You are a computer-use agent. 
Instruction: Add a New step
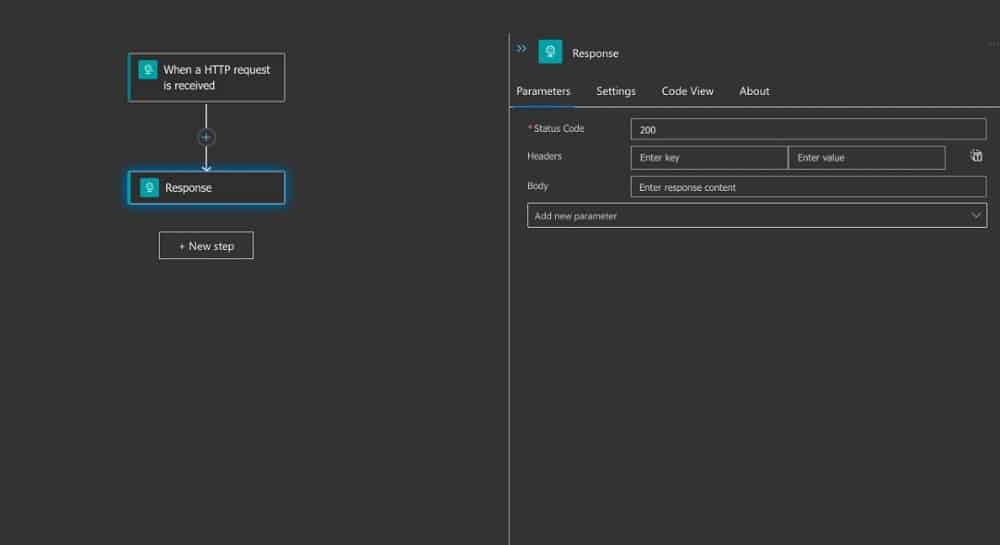click(206, 245)
